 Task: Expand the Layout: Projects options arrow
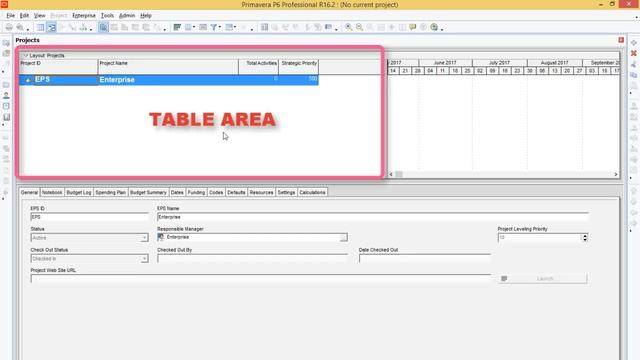pyautogui.click(x=25, y=56)
